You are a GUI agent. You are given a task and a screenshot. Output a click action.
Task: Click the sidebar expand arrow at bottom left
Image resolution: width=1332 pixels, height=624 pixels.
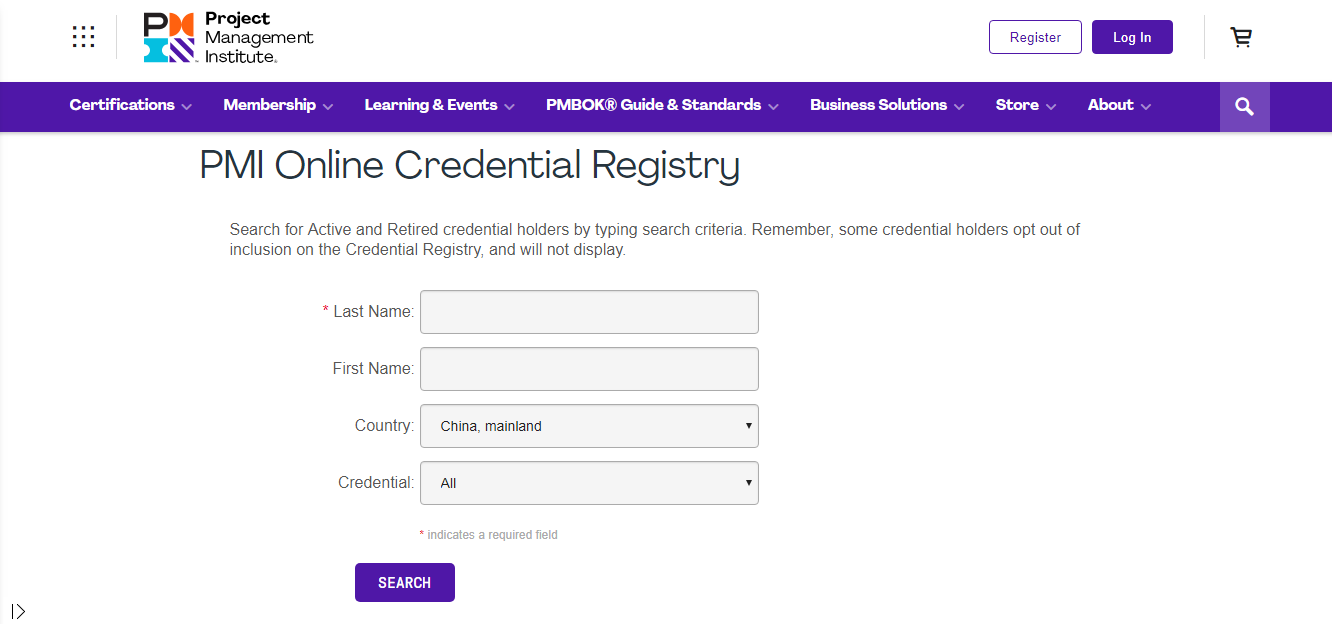pyautogui.click(x=18, y=611)
